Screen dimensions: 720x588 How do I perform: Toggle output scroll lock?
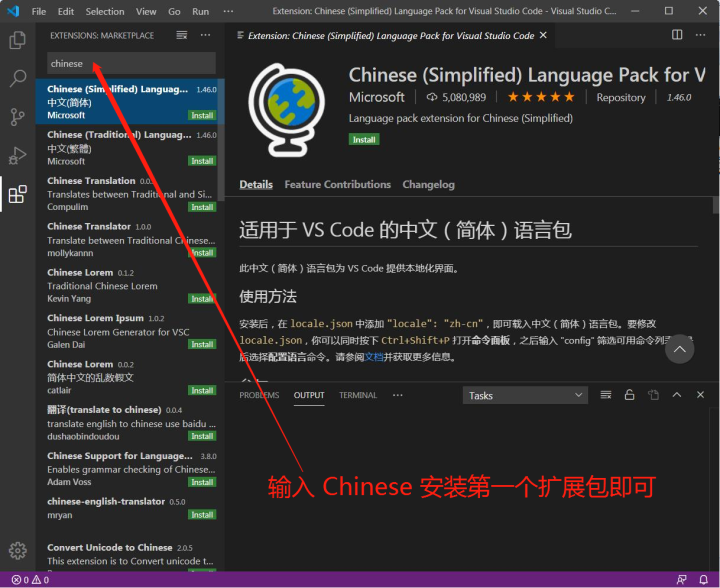[x=630, y=395]
